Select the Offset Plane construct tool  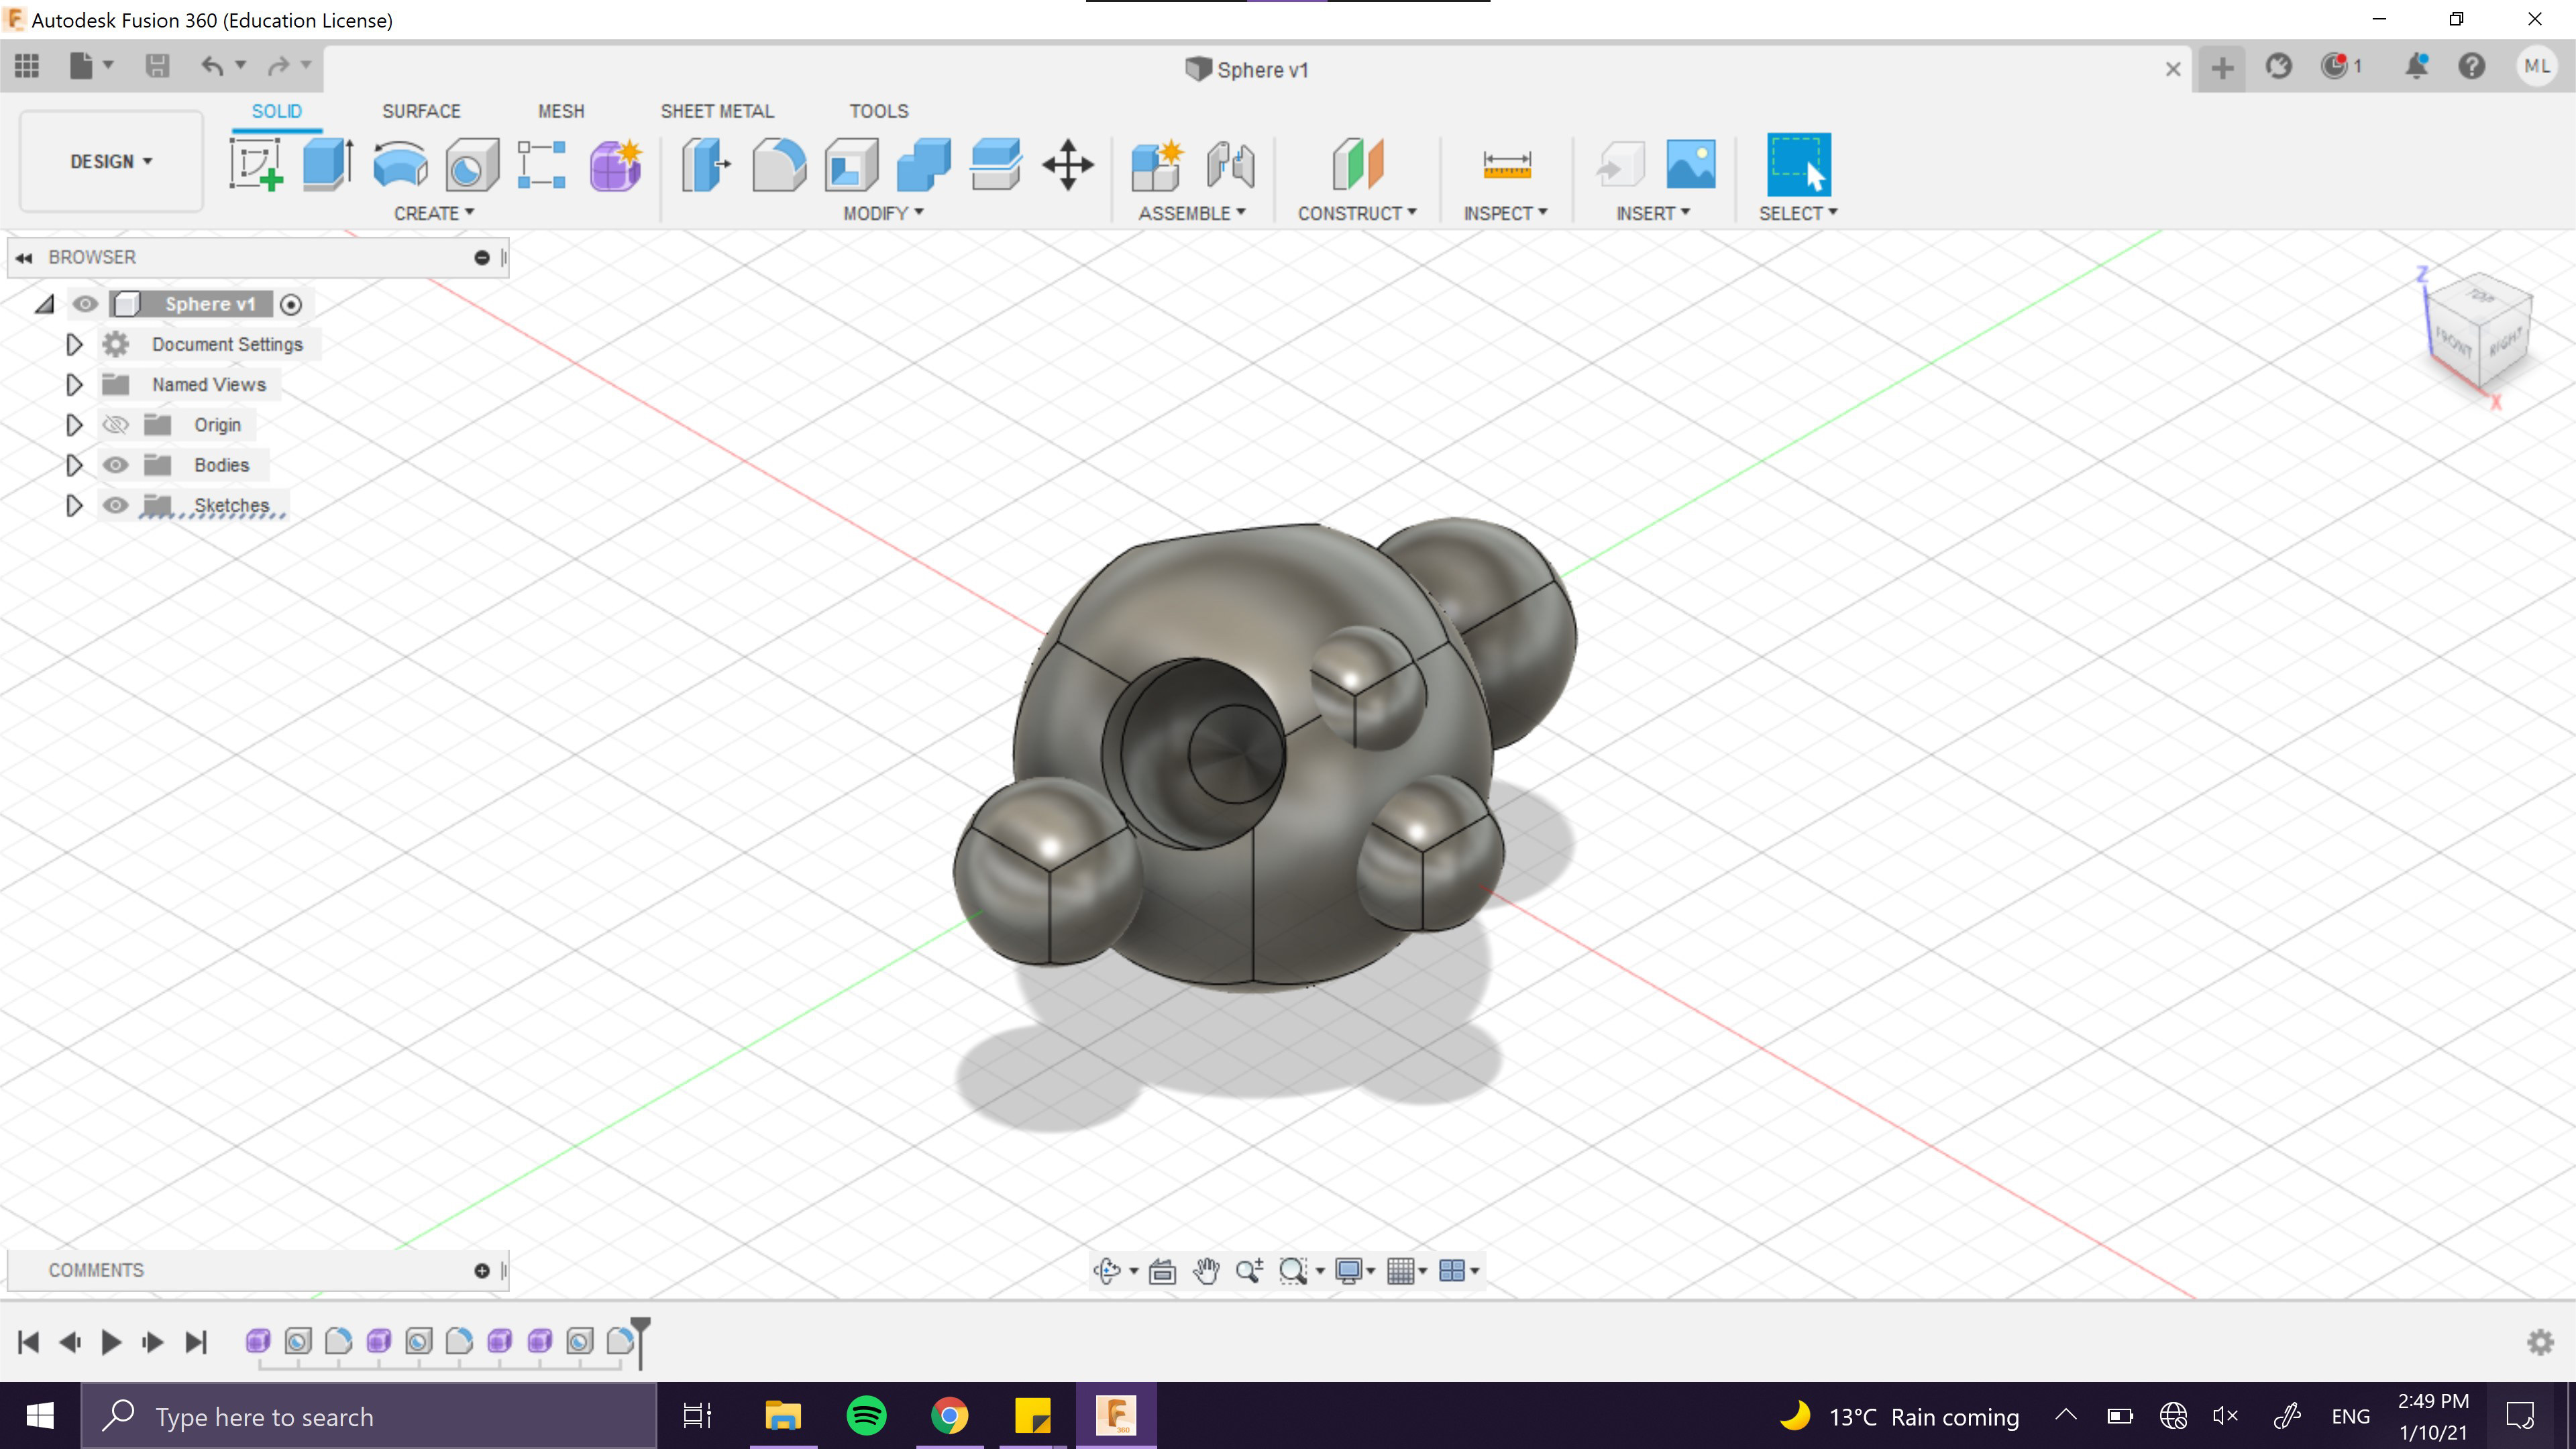click(1357, 164)
